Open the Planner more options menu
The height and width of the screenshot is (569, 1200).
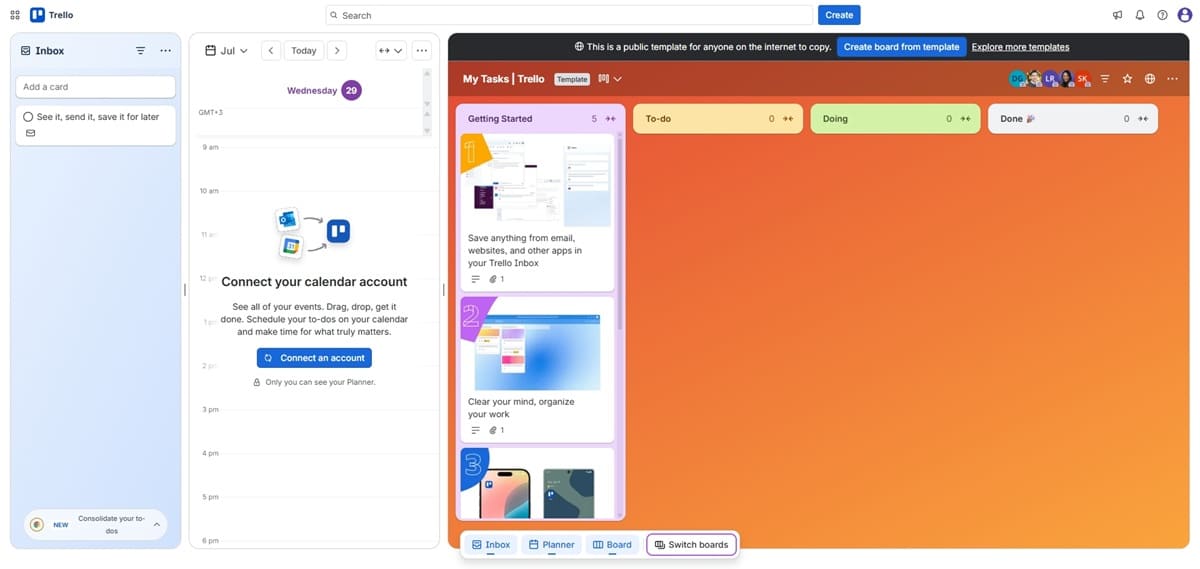[x=422, y=51]
